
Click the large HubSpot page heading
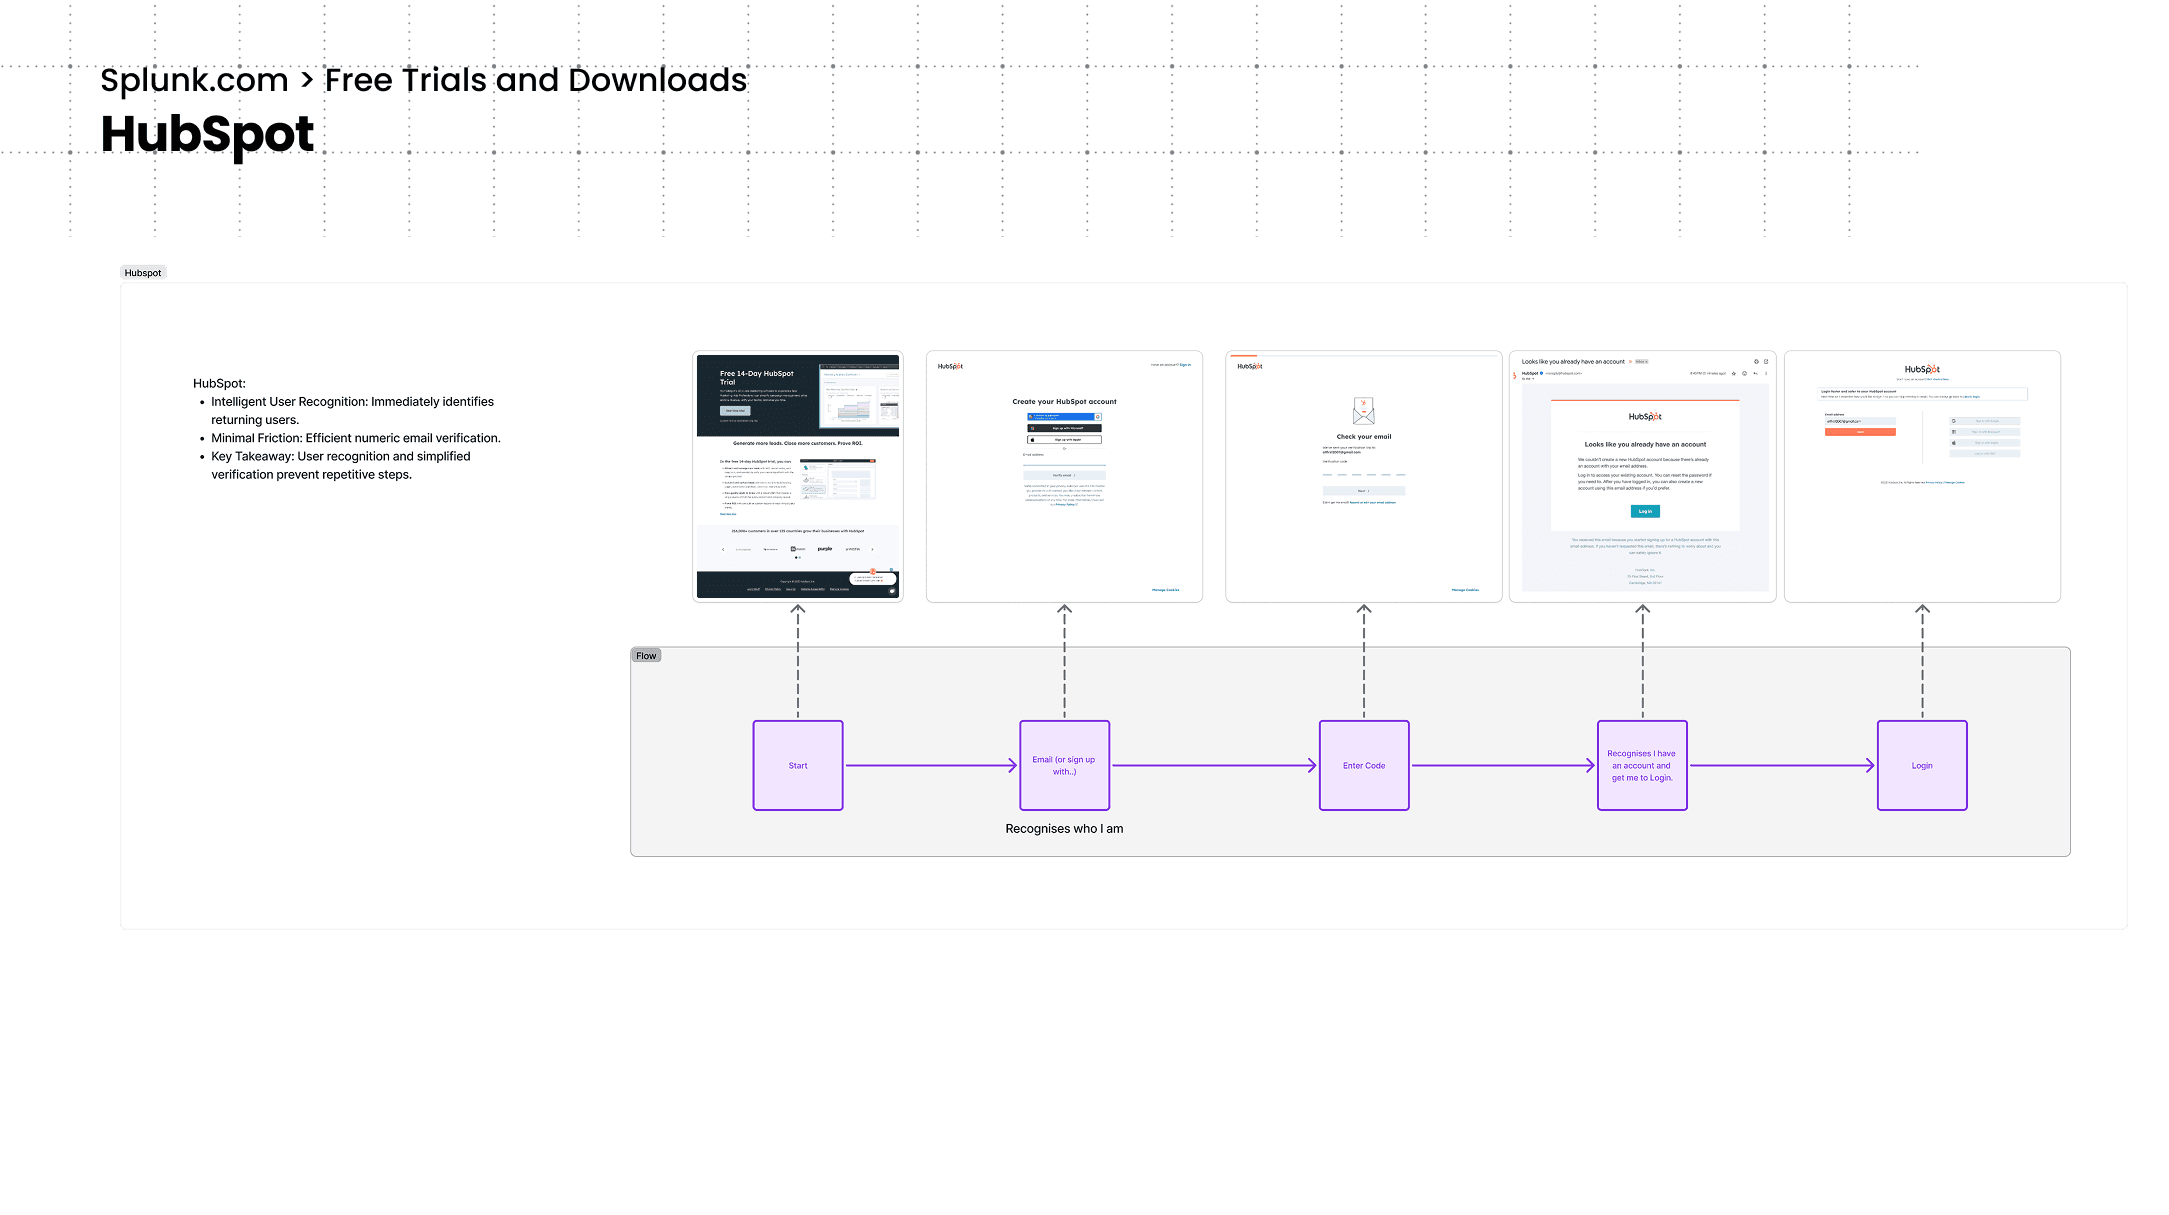coord(207,134)
